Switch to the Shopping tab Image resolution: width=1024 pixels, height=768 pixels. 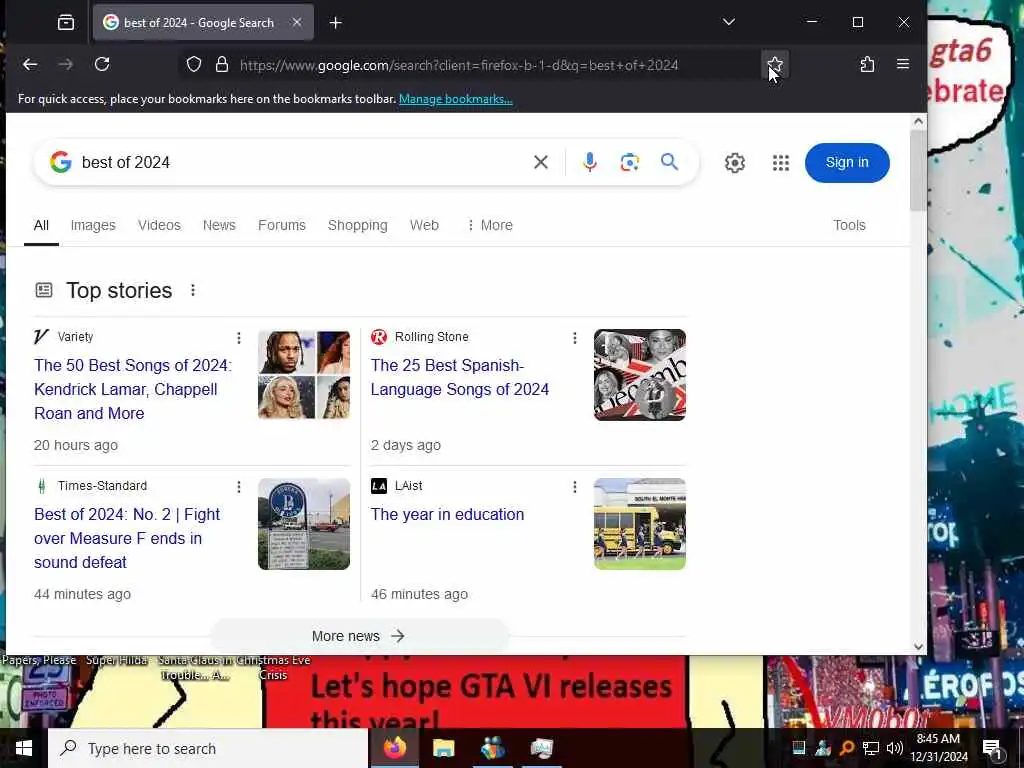tap(357, 225)
